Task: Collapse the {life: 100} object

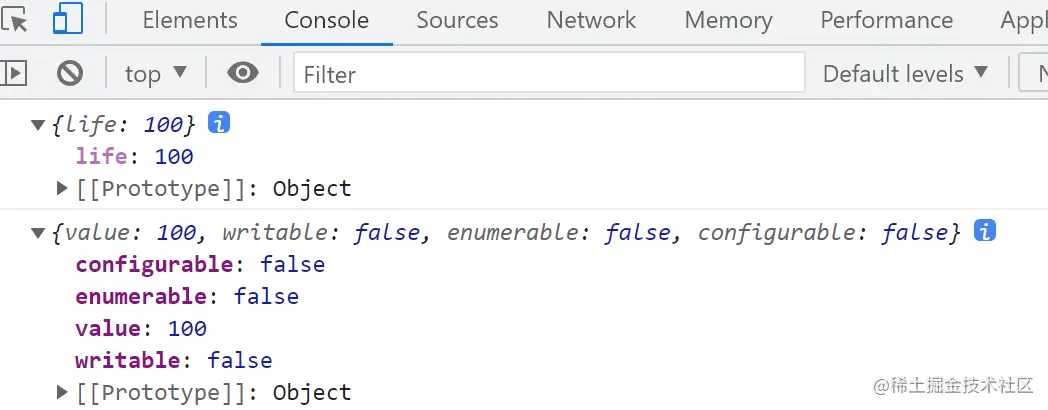Action: tap(39, 125)
